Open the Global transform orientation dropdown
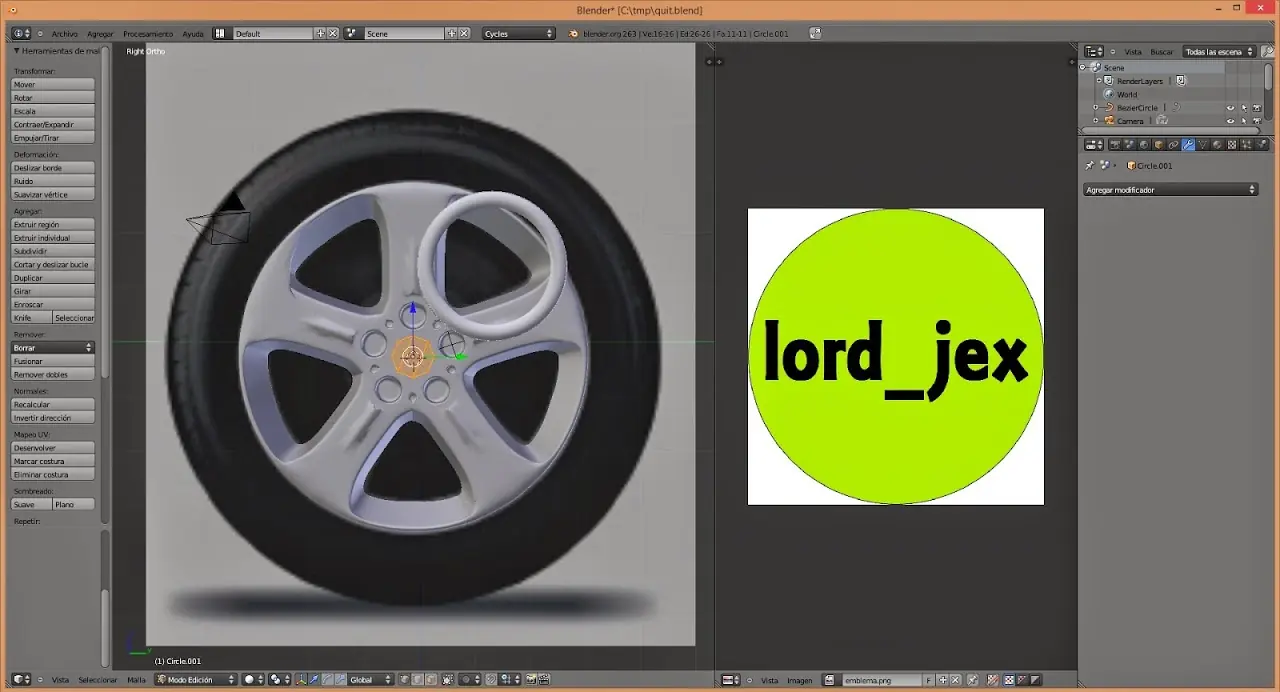This screenshot has width=1280, height=692. [x=371, y=681]
